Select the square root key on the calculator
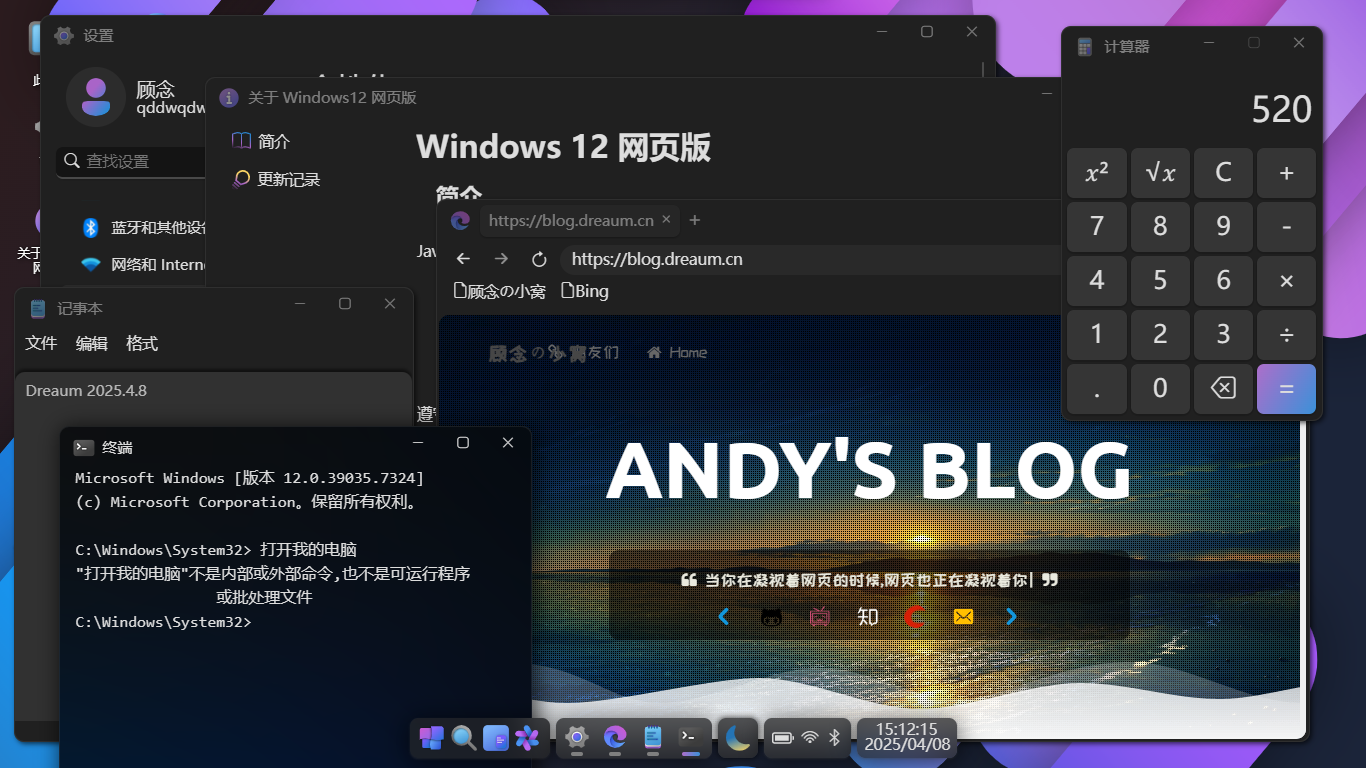The image size is (1366, 768). tap(1160, 172)
